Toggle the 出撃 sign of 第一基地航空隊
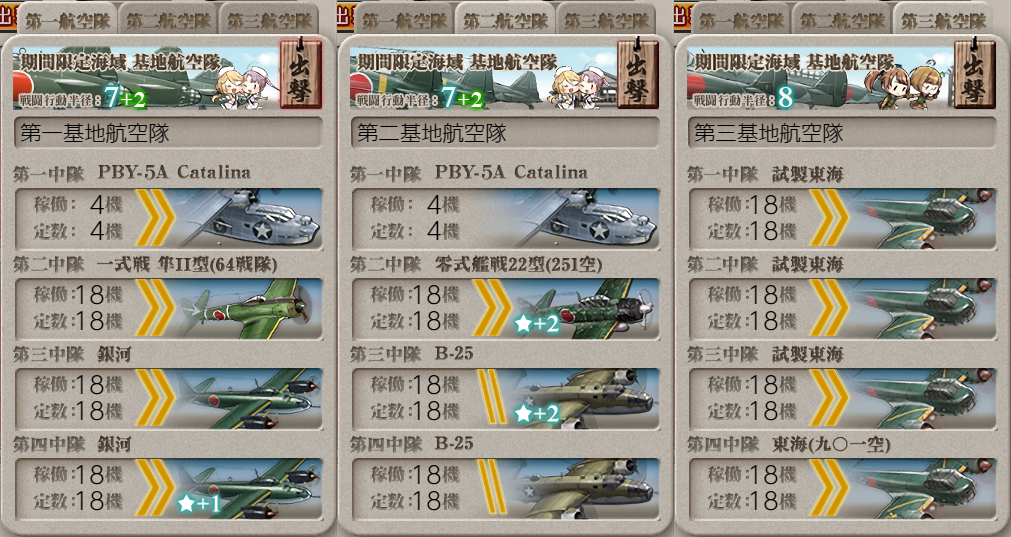 [x=300, y=73]
